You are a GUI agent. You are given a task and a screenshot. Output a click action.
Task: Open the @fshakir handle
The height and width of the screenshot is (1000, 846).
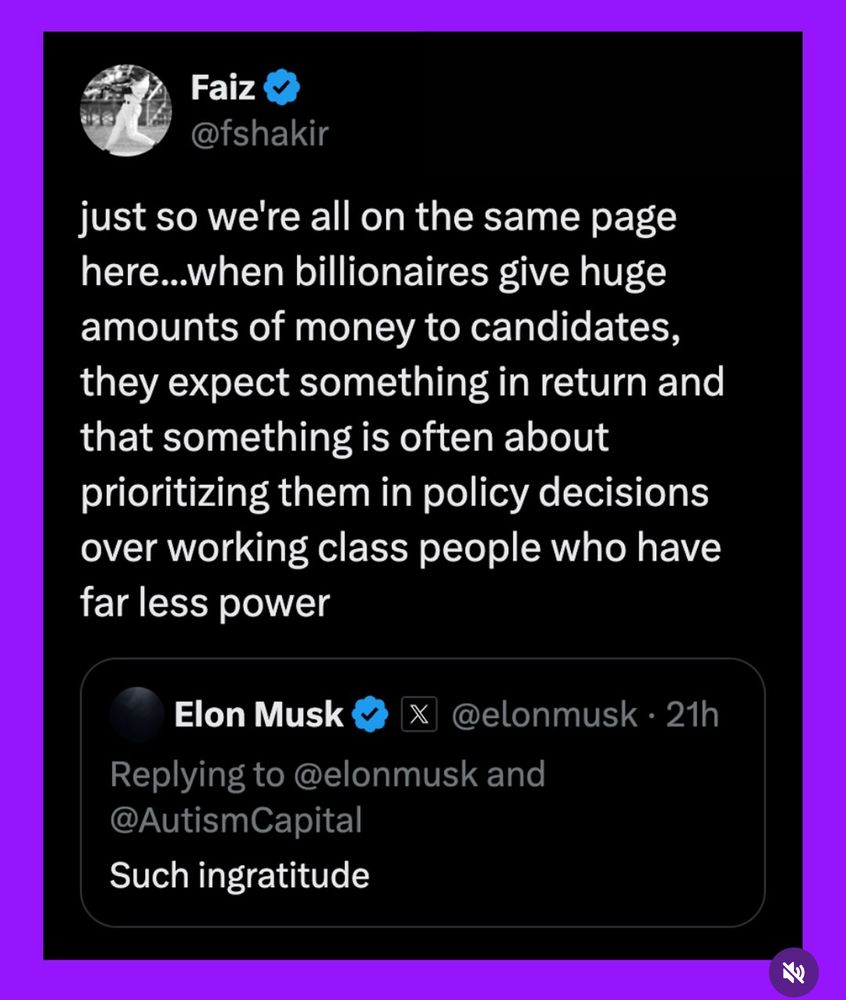point(259,134)
